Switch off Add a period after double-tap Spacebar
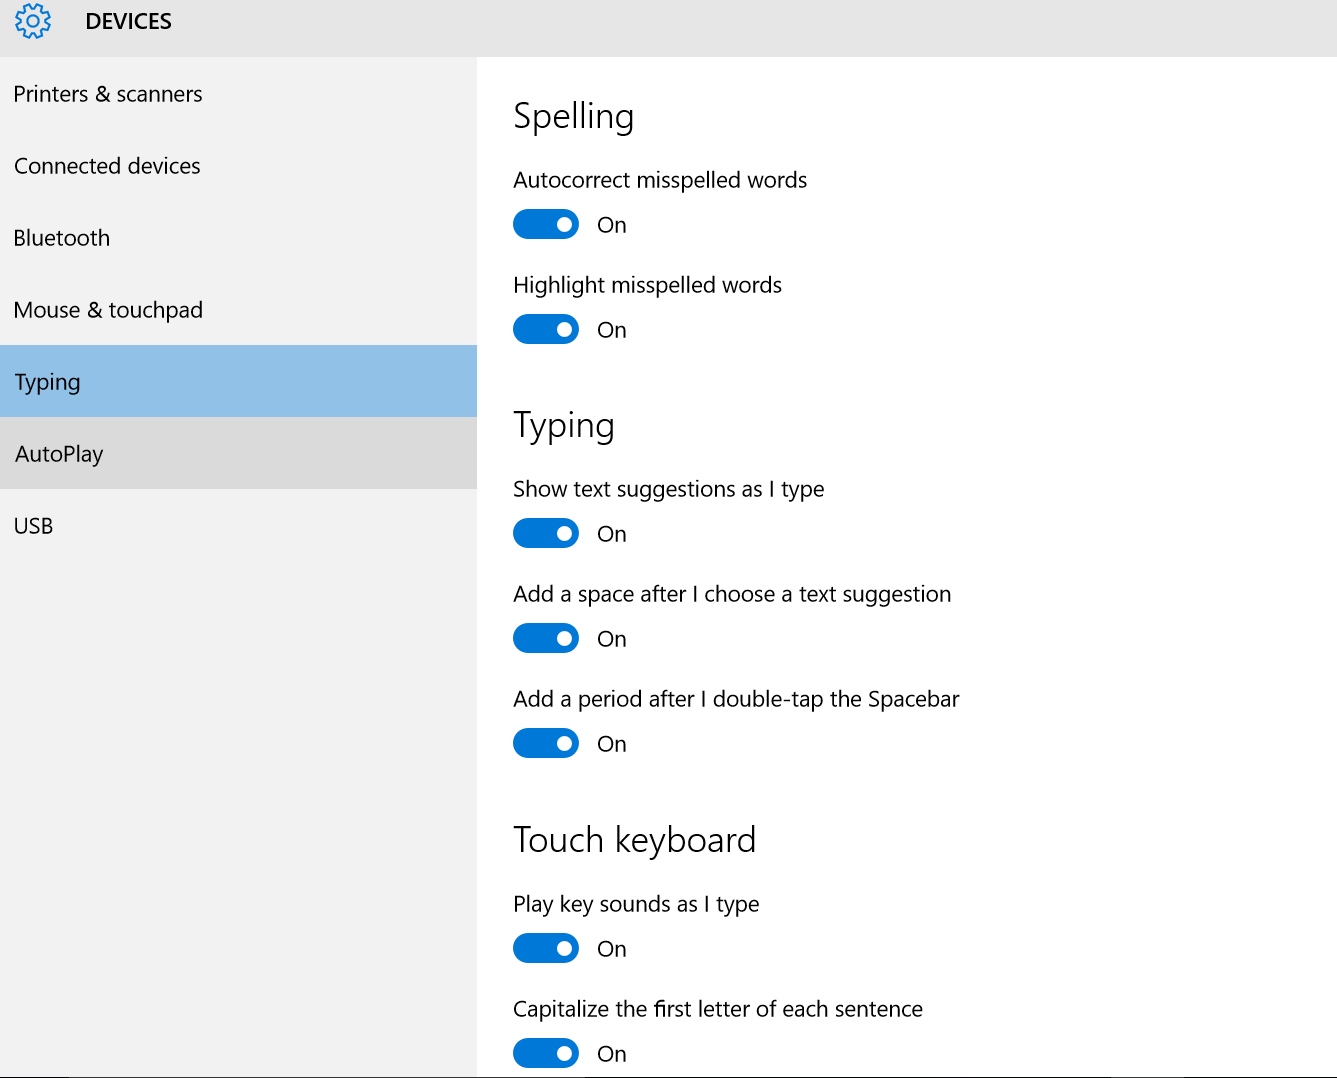 (x=546, y=744)
